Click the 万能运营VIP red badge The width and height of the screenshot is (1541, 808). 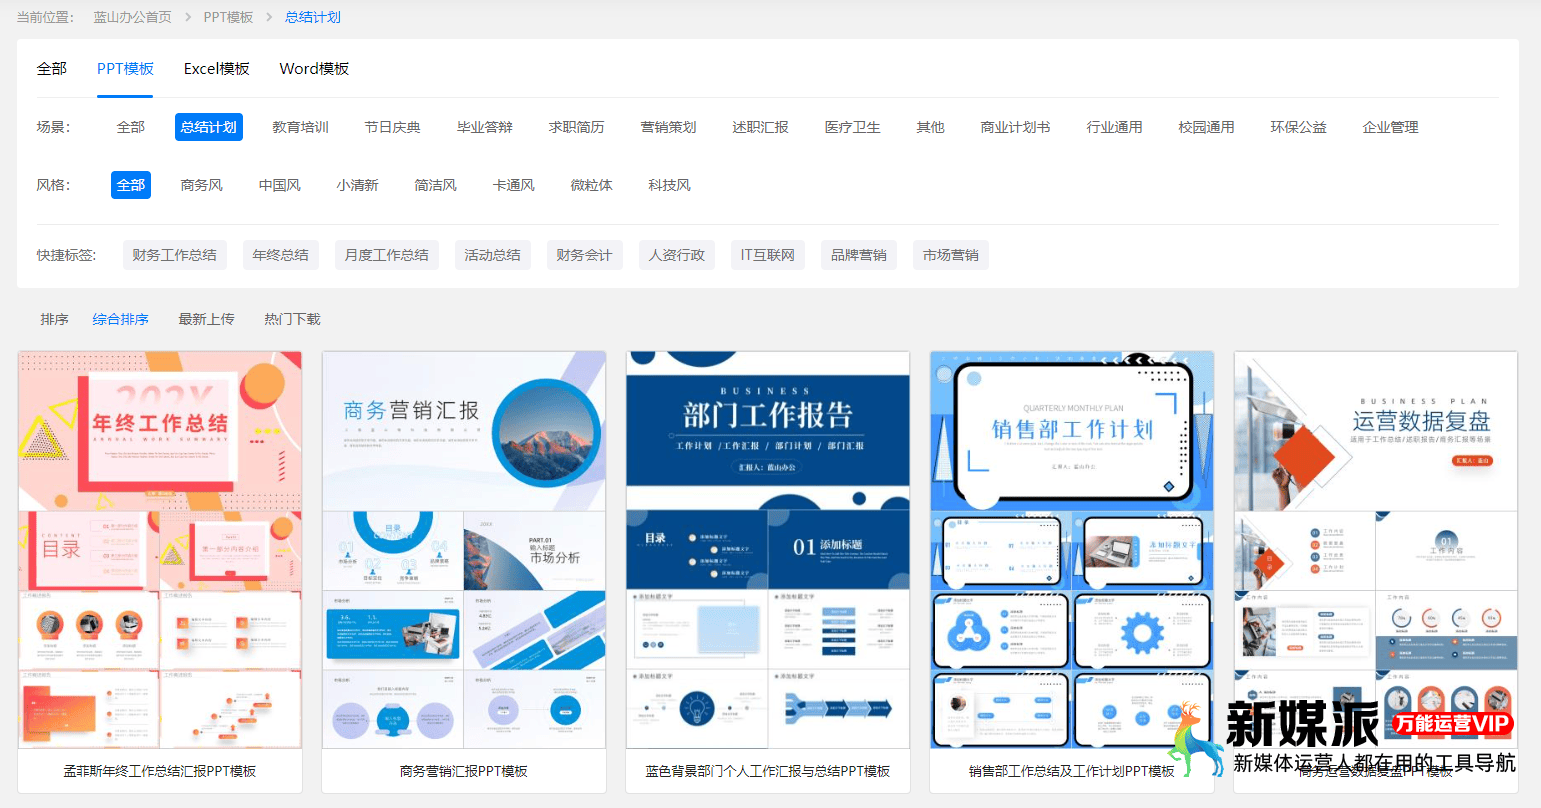(x=1452, y=723)
